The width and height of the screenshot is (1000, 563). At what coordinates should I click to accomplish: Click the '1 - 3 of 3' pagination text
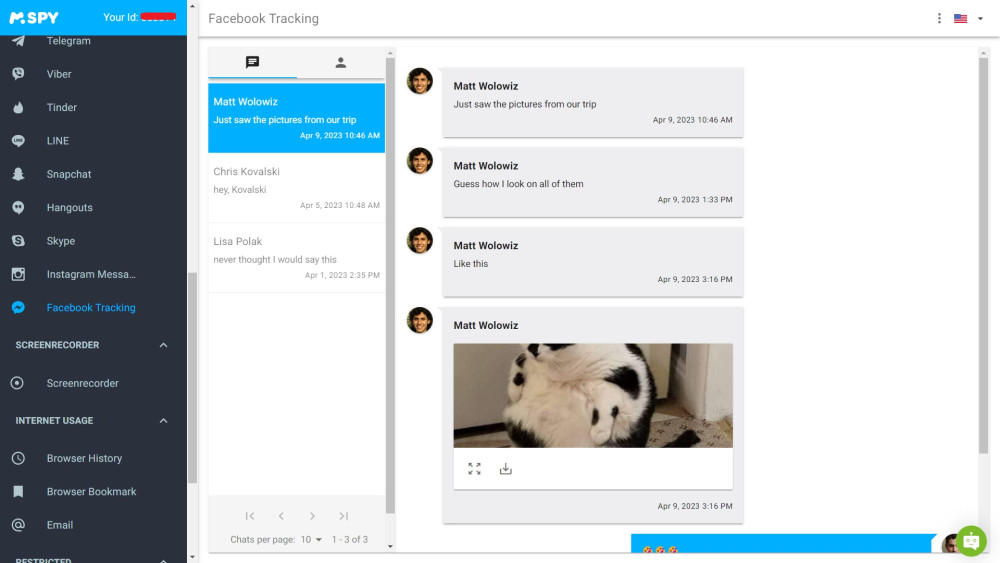pyautogui.click(x=349, y=539)
